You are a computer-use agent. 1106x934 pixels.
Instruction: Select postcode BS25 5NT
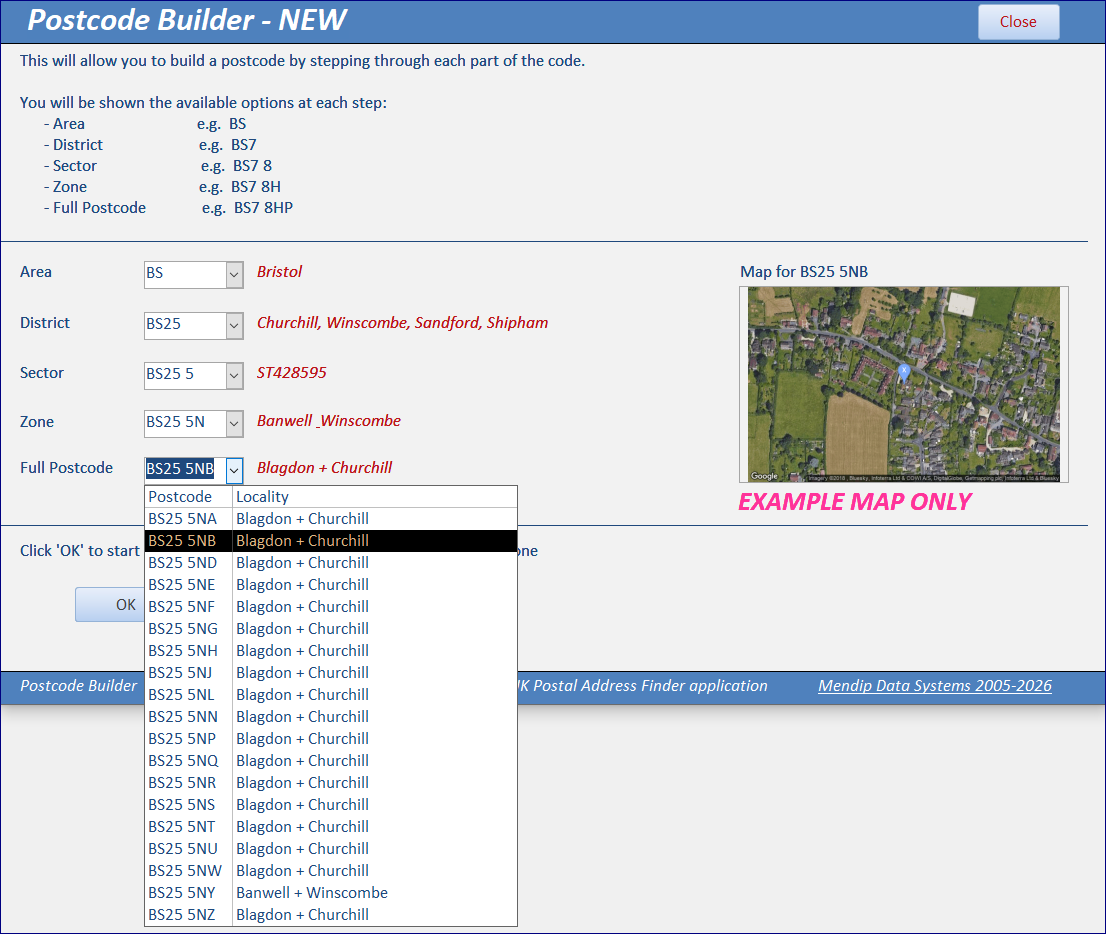[331, 827]
